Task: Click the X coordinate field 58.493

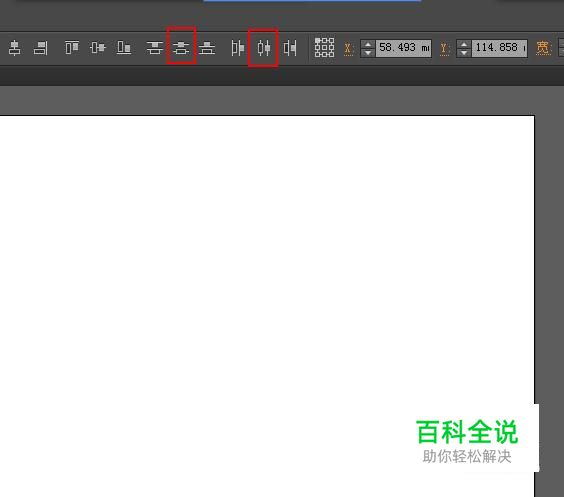Action: click(x=404, y=48)
